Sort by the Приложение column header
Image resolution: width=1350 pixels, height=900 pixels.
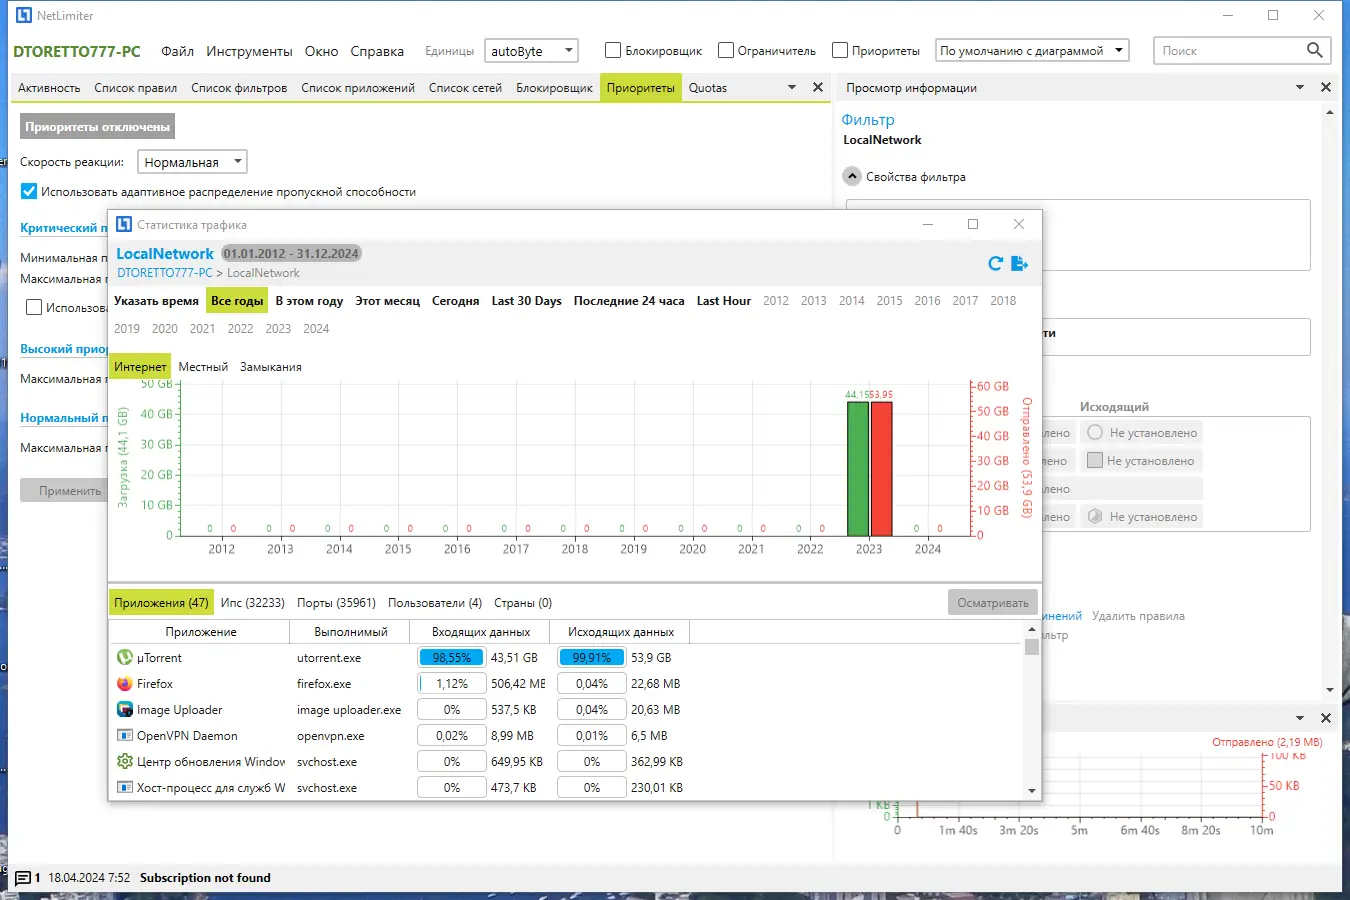(x=201, y=632)
